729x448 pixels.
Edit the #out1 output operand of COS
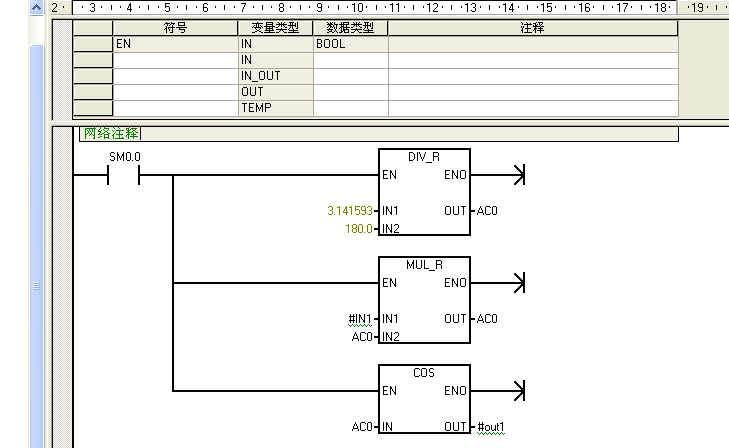point(491,427)
